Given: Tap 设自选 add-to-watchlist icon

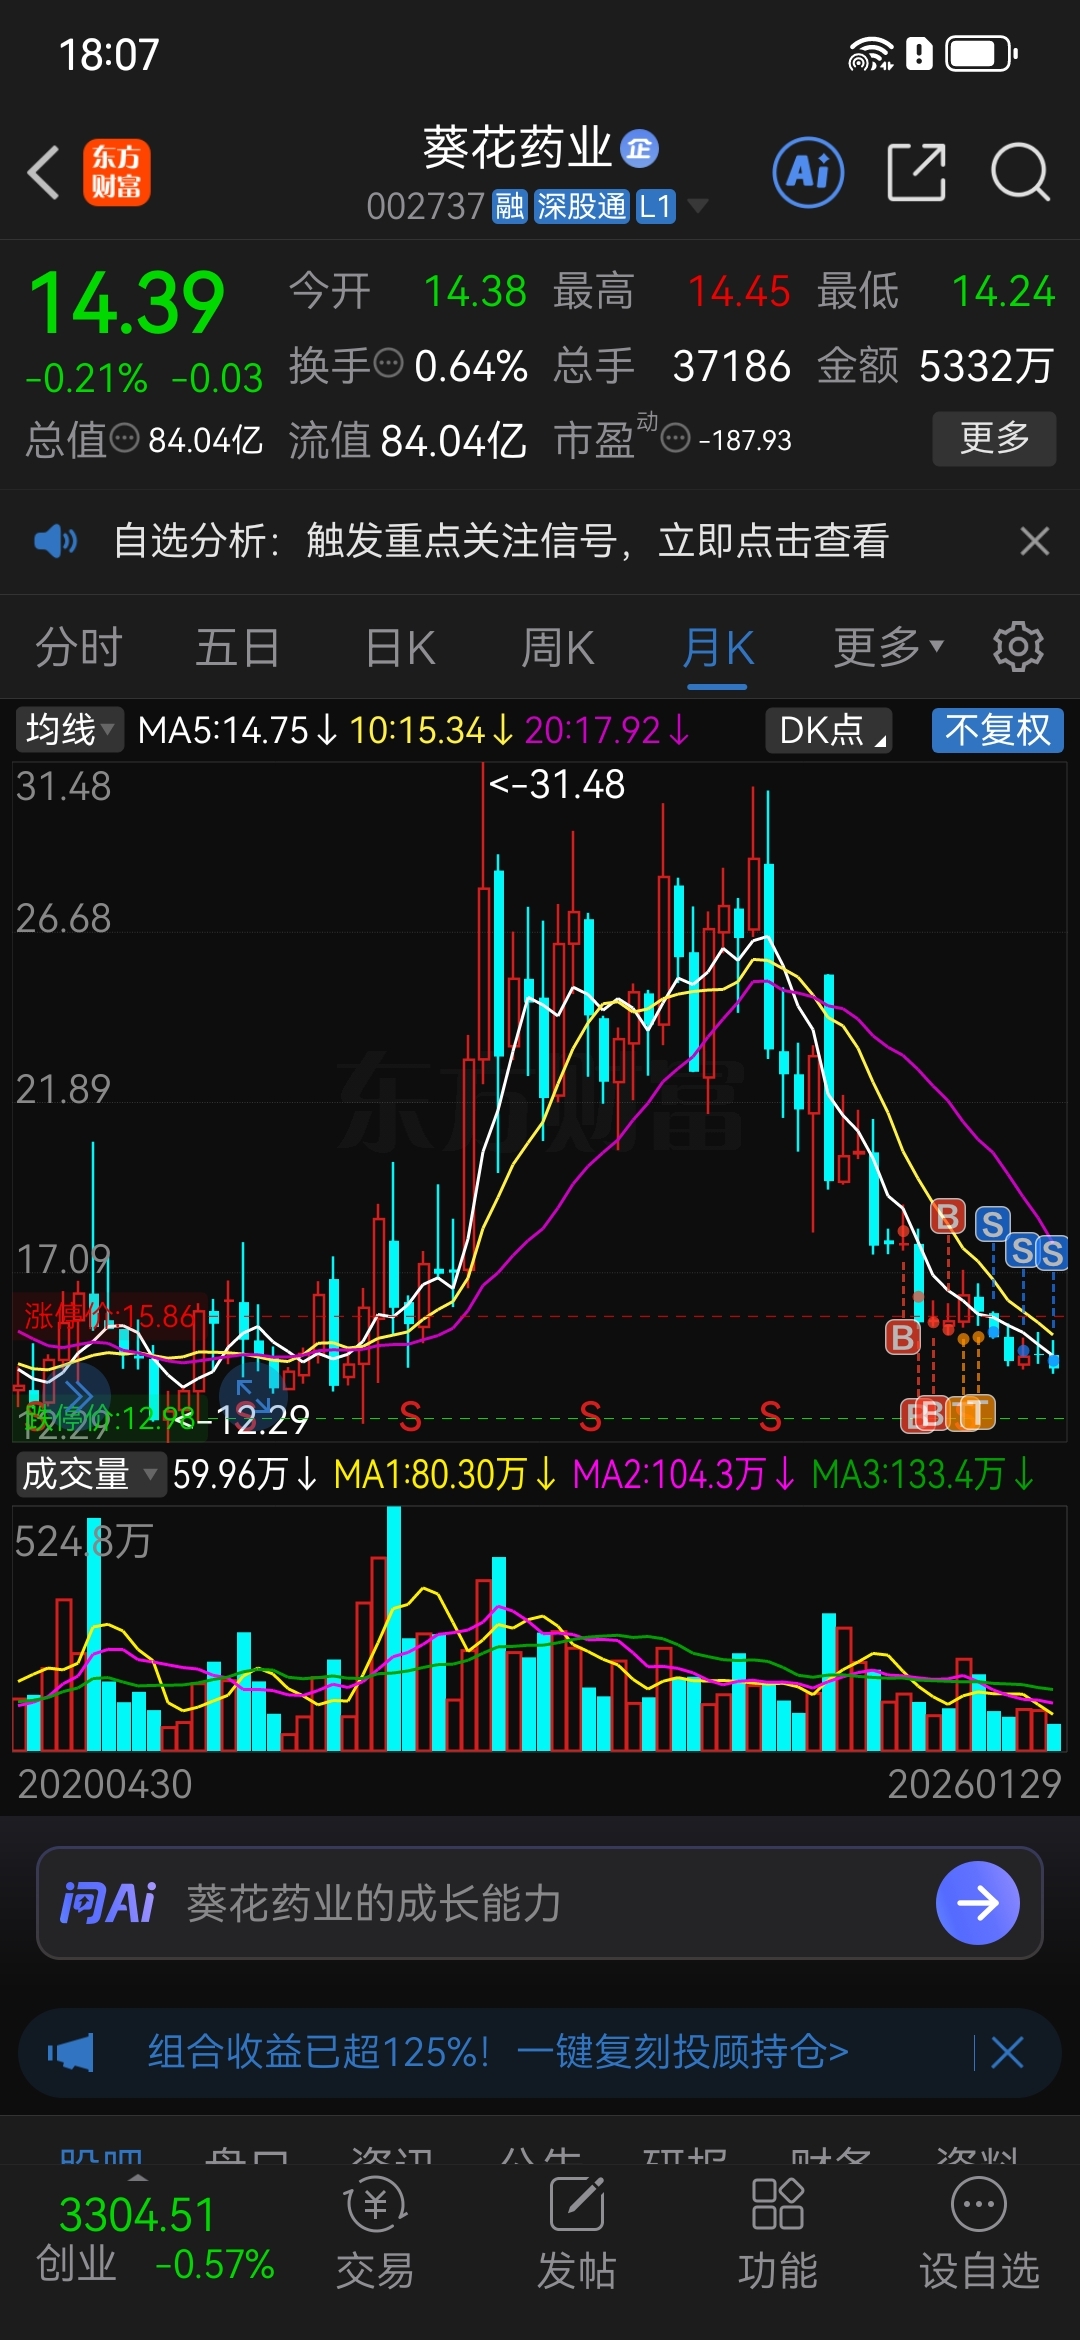Looking at the screenshot, I should 979,2235.
